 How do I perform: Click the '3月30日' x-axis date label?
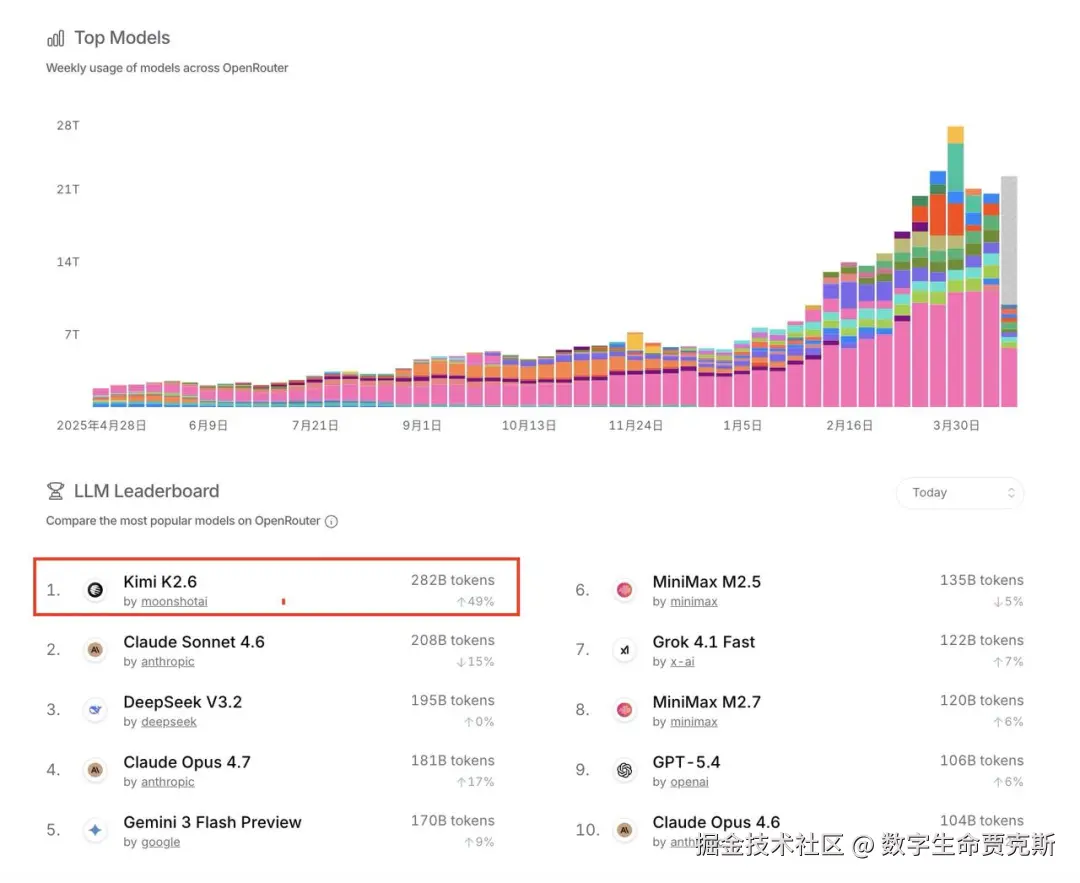[x=956, y=426]
